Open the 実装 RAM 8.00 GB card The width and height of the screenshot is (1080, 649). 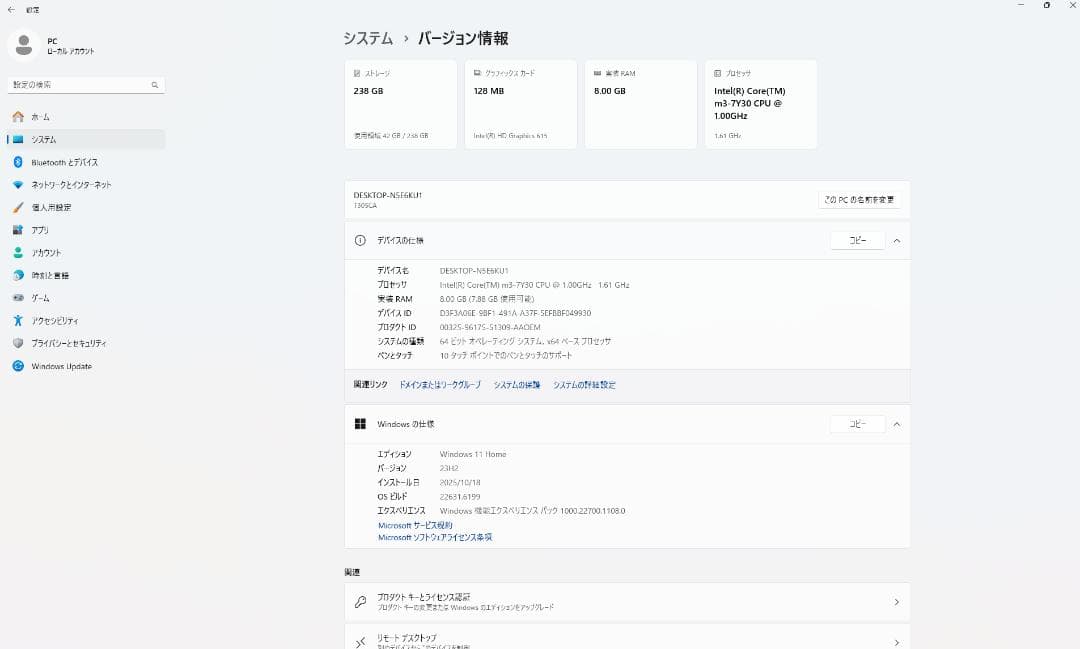pos(641,104)
